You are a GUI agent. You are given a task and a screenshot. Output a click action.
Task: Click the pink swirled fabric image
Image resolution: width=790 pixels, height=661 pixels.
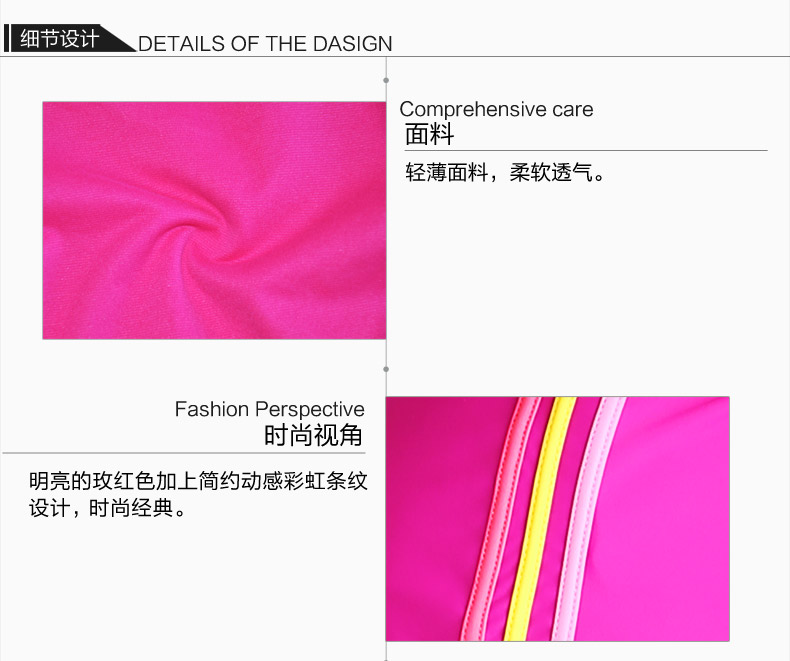(x=214, y=220)
